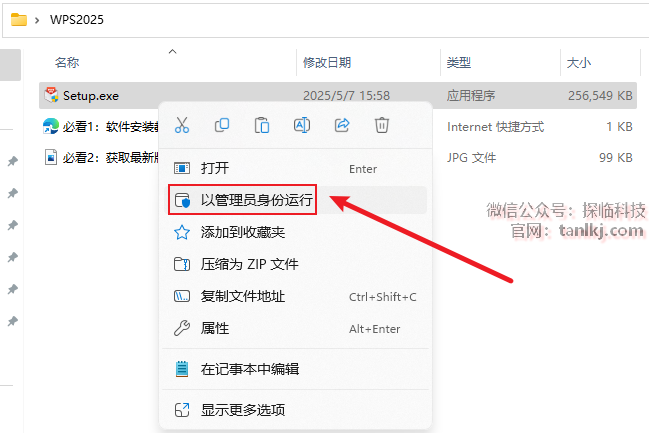This screenshot has height=433, width=649.
Task: Click the Internet 快捷方式 type cell
Action: pyautogui.click(x=495, y=127)
